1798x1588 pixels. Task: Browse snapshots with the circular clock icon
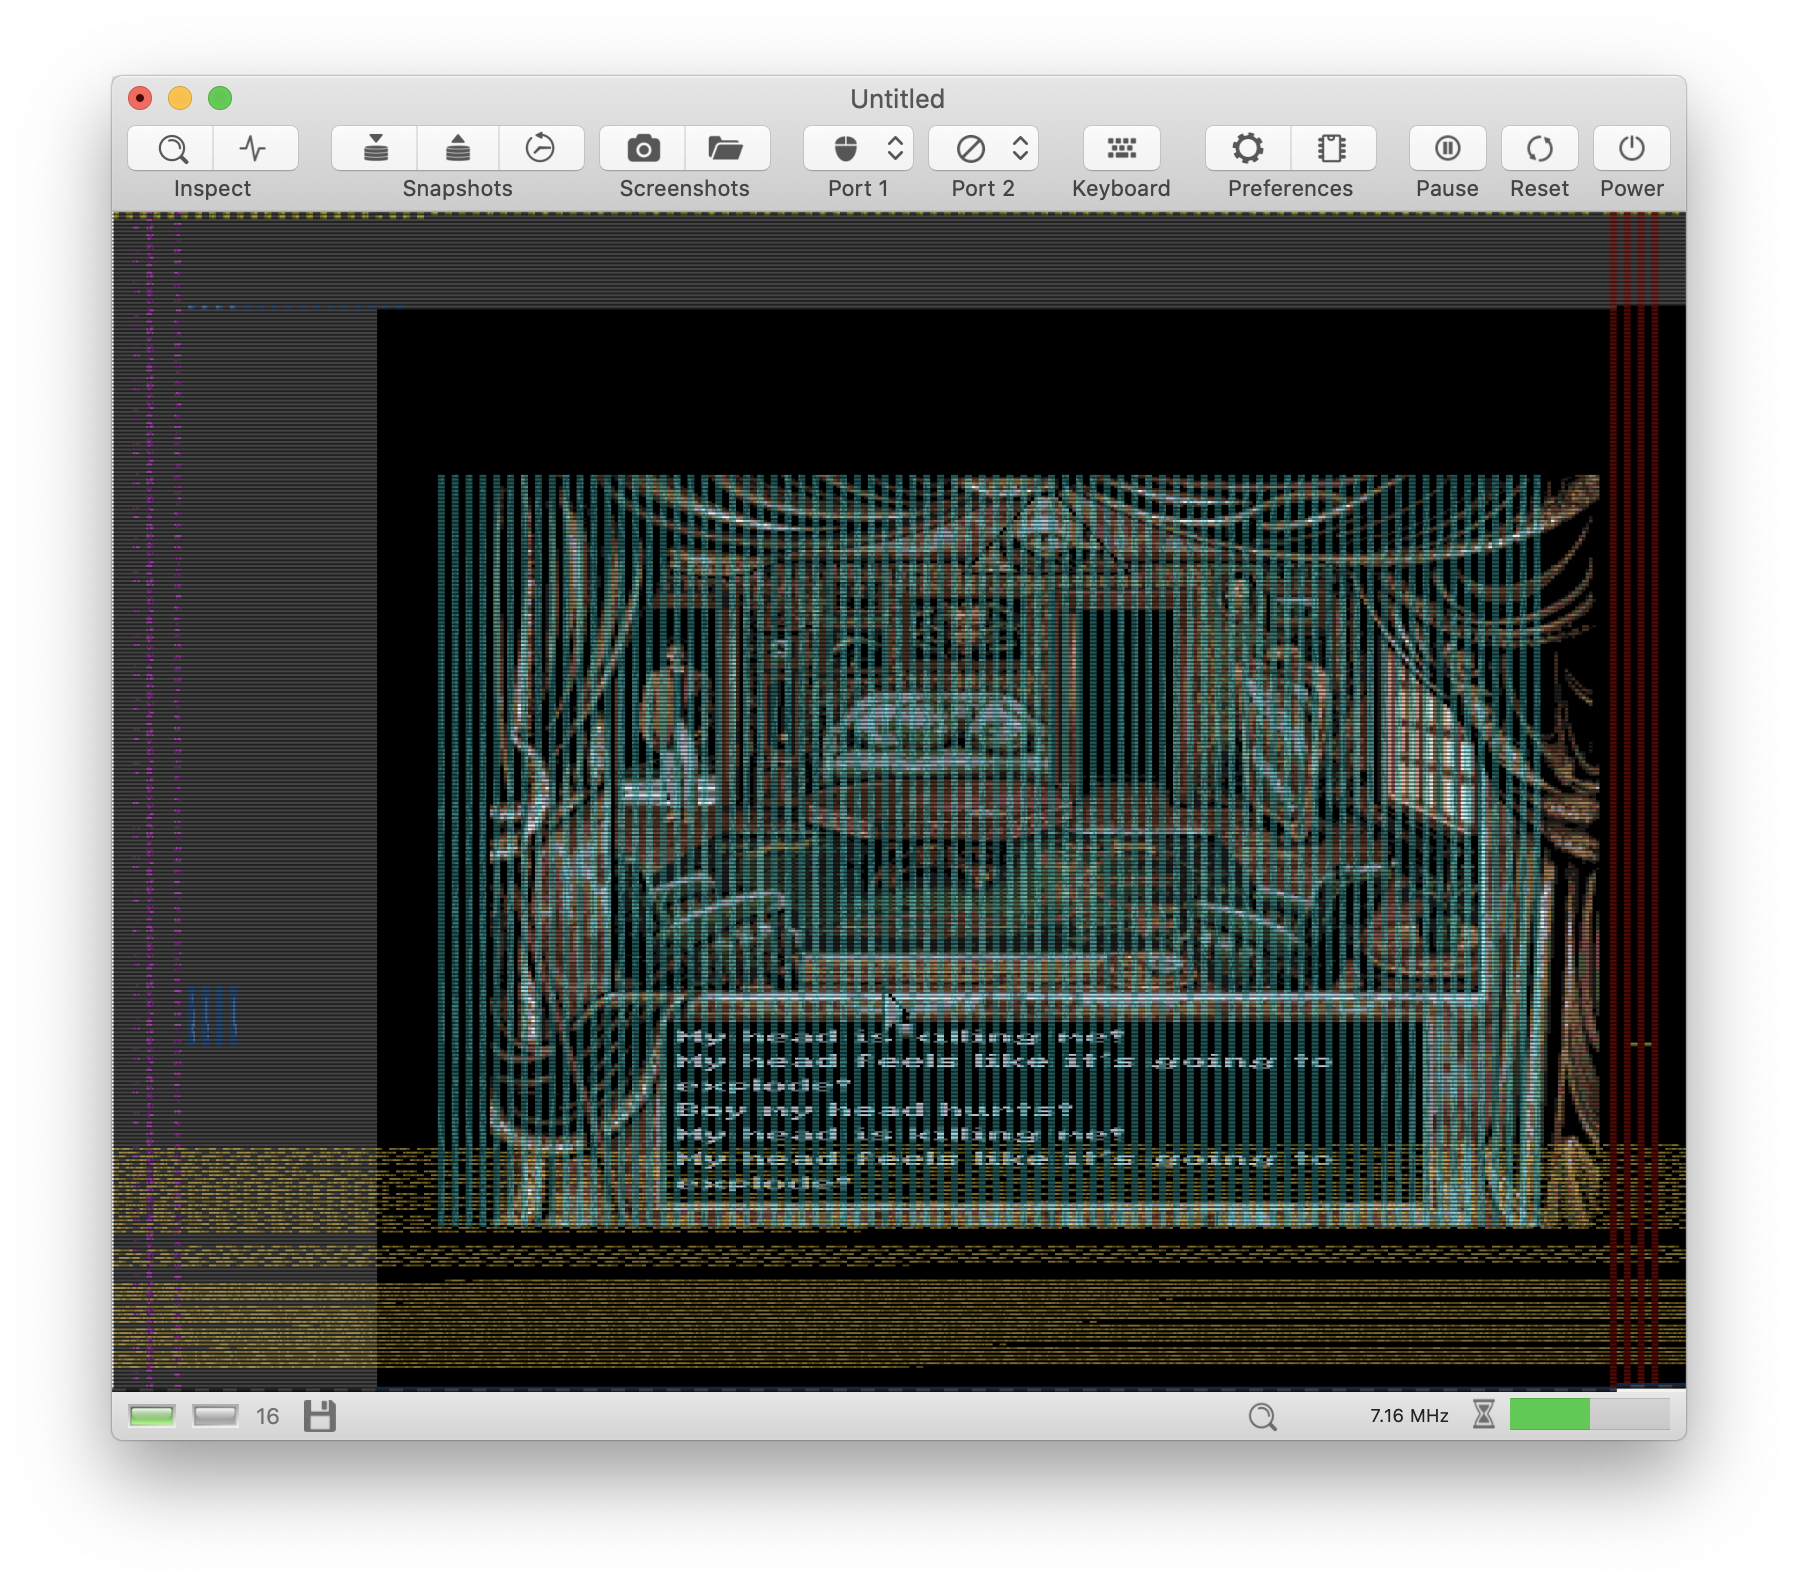541,149
